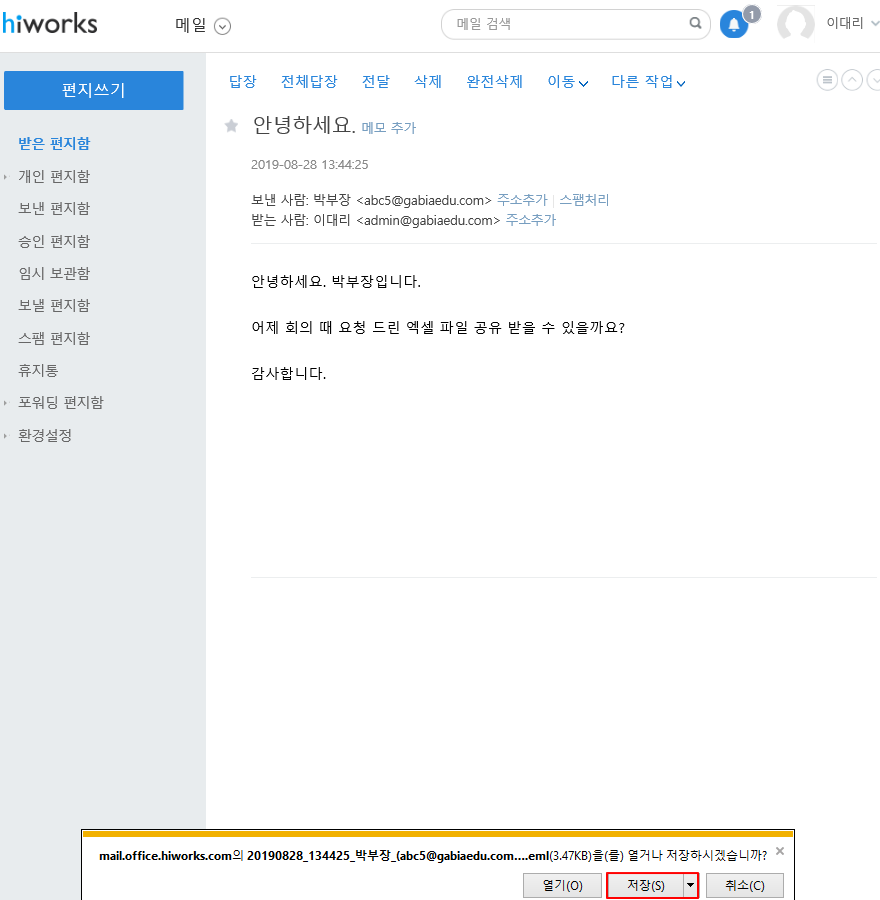Expand the 포워딩 편지함 arrow

6,403
